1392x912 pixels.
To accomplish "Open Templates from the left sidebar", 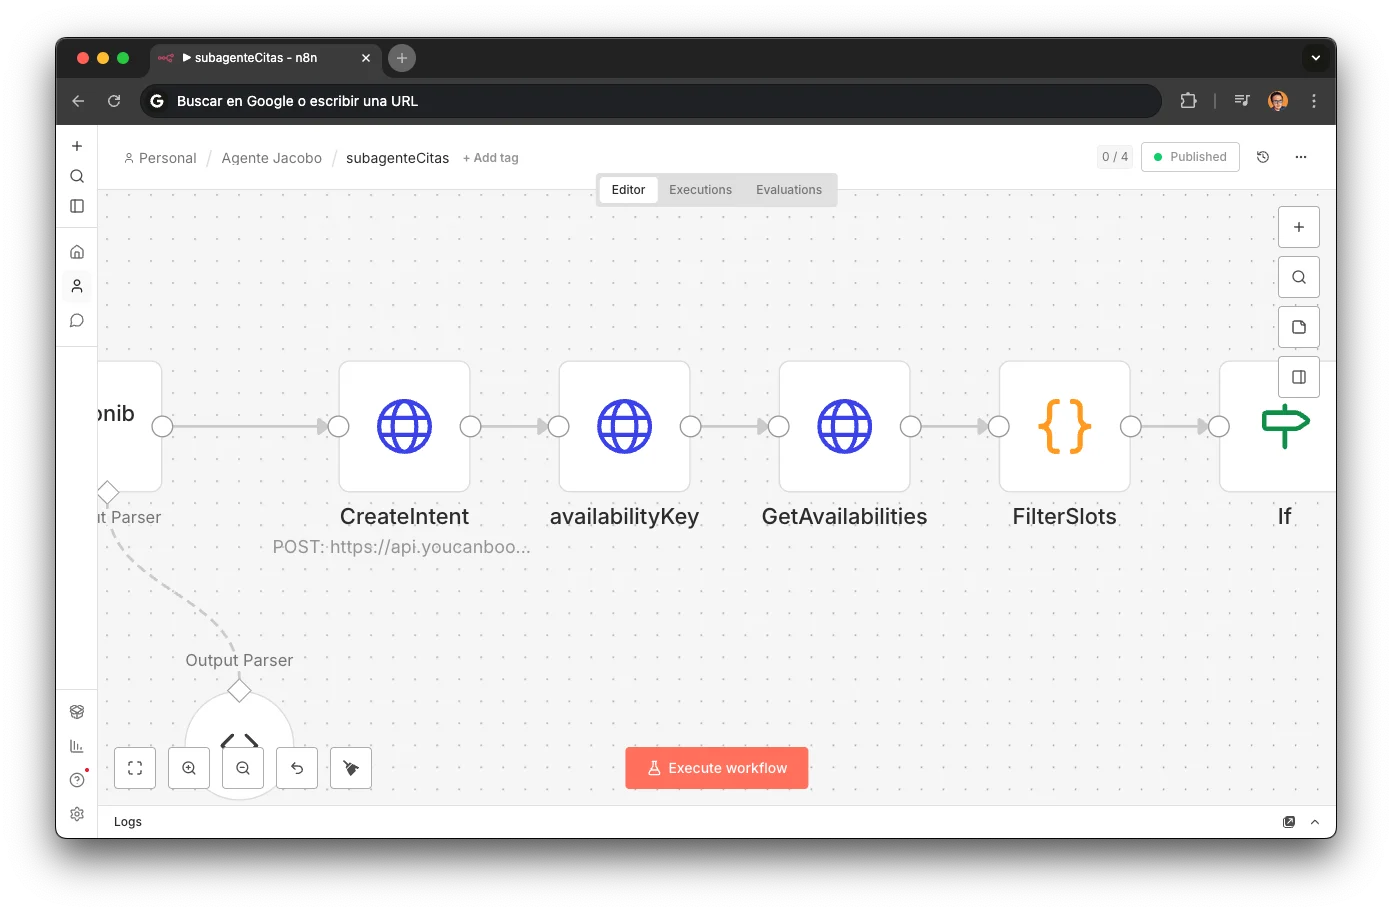I will tap(77, 711).
